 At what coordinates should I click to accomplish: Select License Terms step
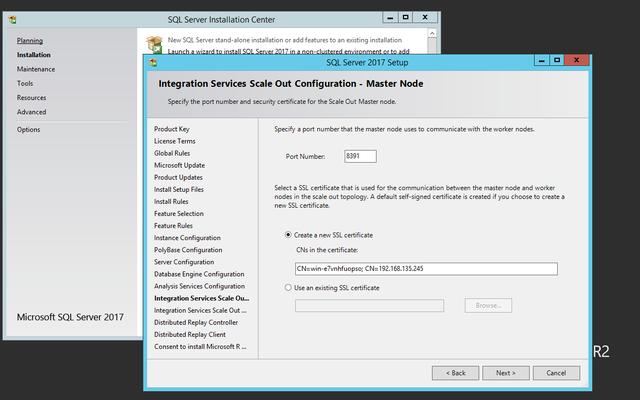pyautogui.click(x=175, y=141)
